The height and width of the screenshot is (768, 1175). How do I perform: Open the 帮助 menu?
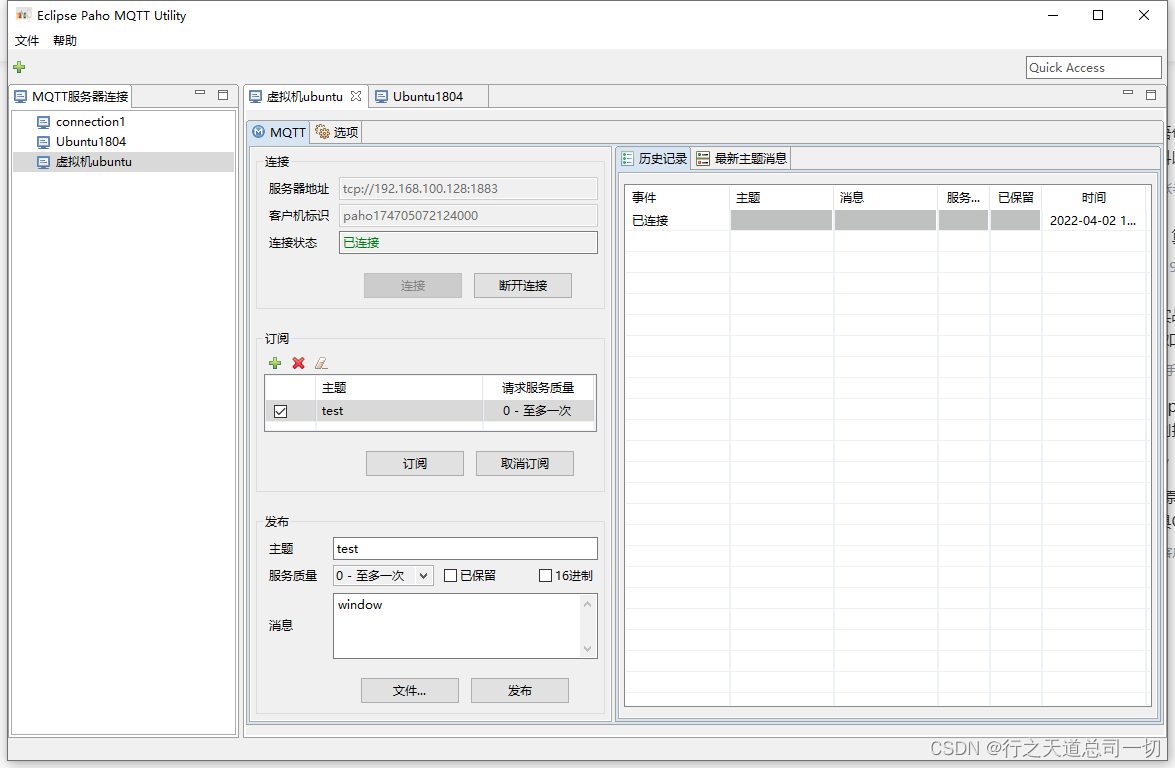tap(65, 40)
